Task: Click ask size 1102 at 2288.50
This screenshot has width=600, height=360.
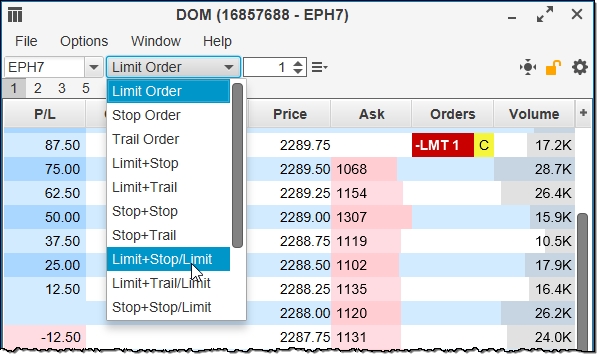Action: pos(351,266)
